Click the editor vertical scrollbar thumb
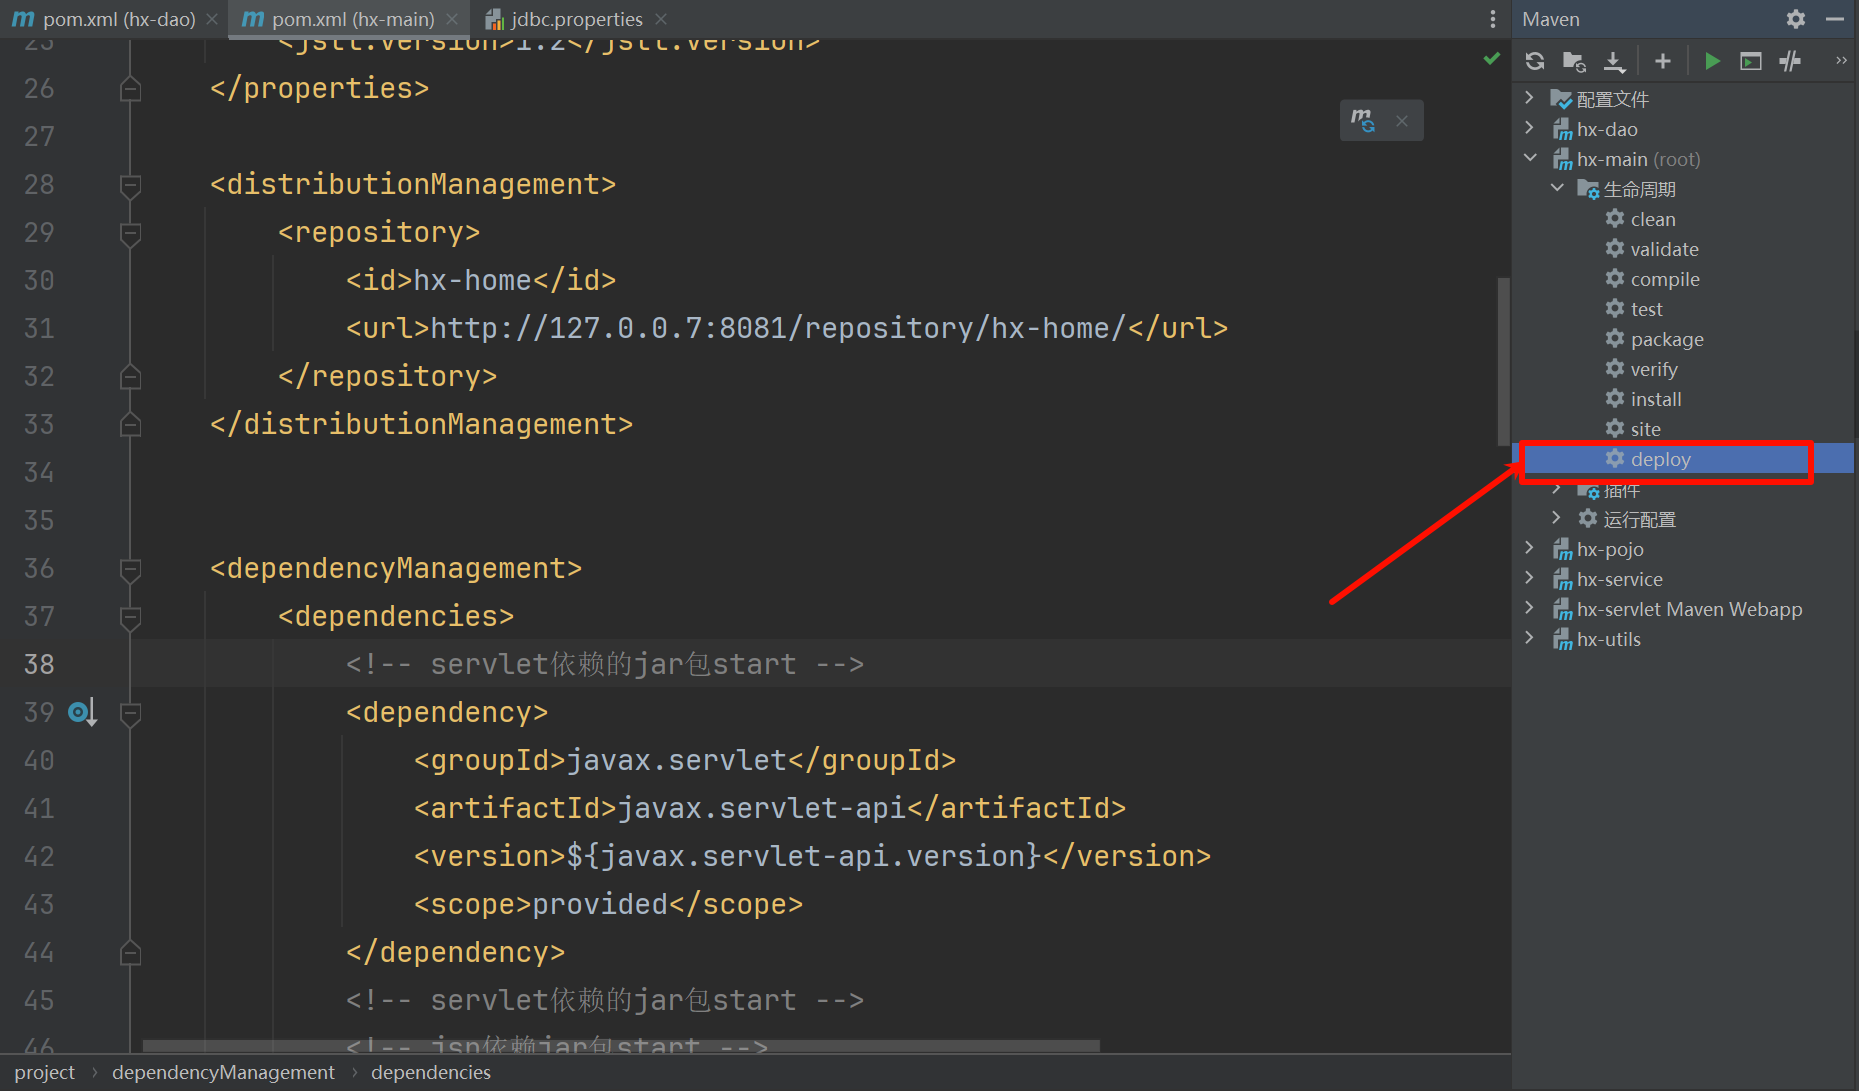This screenshot has width=1859, height=1091. click(x=1503, y=360)
